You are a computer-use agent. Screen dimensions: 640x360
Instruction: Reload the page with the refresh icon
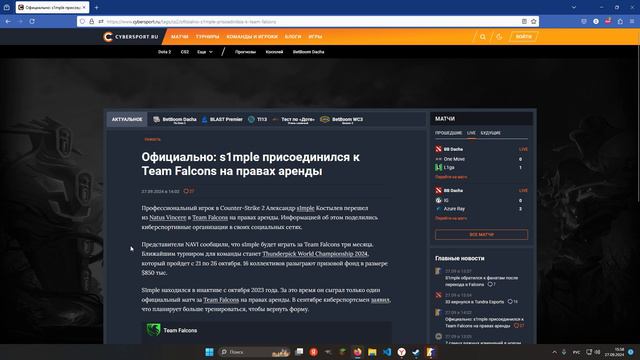tap(32, 21)
